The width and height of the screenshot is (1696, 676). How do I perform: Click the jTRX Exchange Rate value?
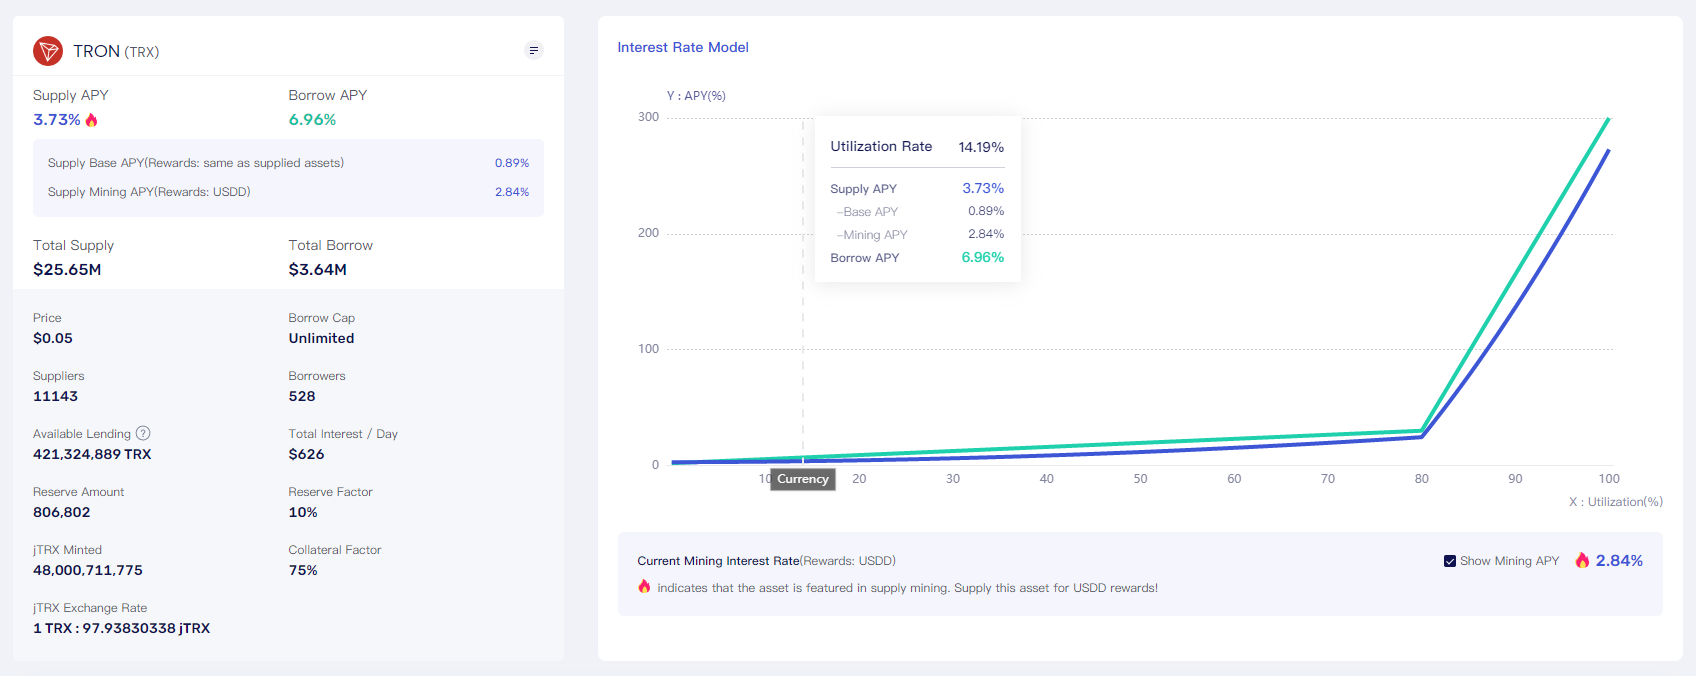click(x=121, y=628)
